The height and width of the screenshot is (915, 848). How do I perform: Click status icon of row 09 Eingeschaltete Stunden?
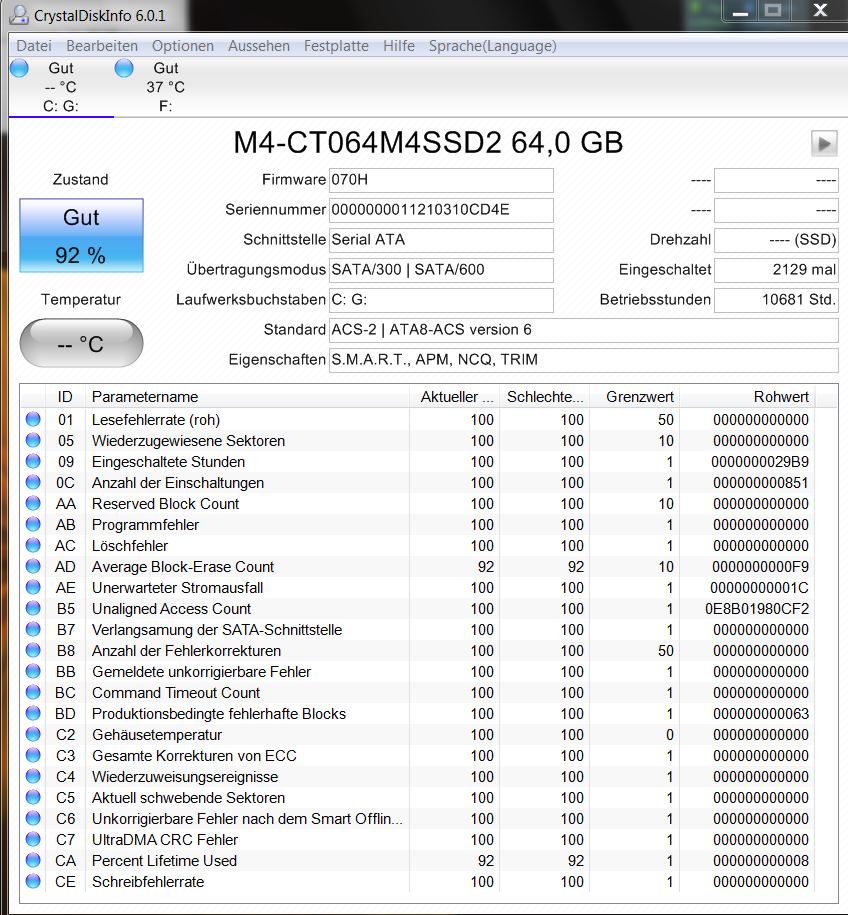(x=33, y=461)
